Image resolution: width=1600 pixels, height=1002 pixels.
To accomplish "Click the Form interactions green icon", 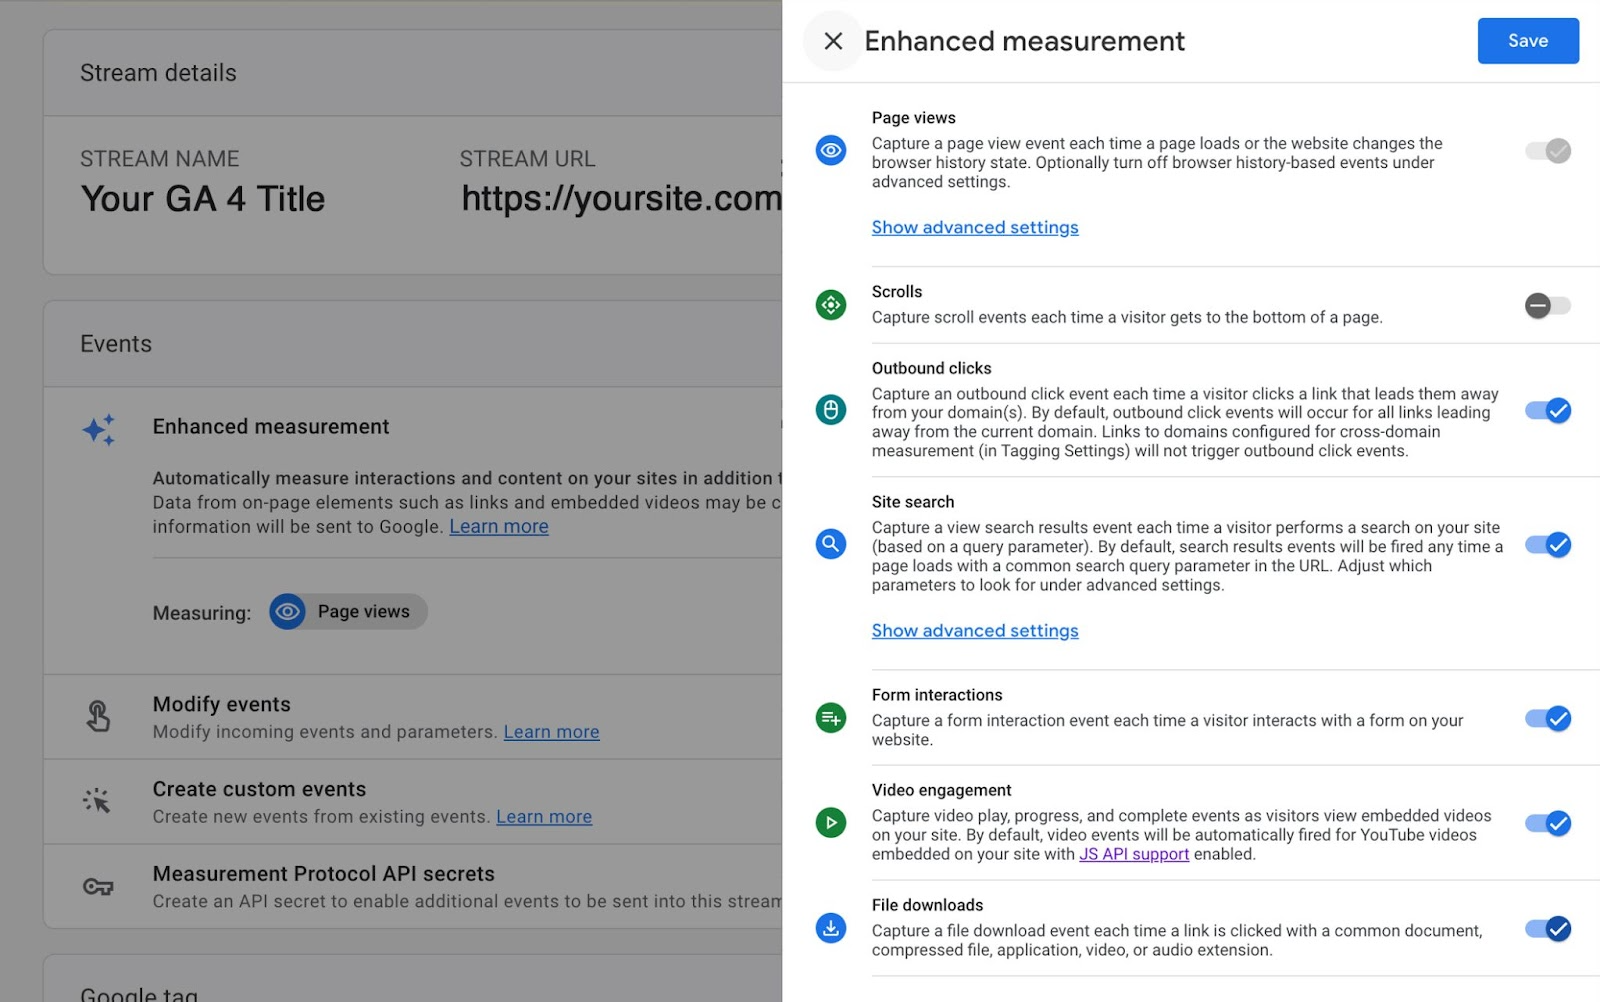I will 831,718.
